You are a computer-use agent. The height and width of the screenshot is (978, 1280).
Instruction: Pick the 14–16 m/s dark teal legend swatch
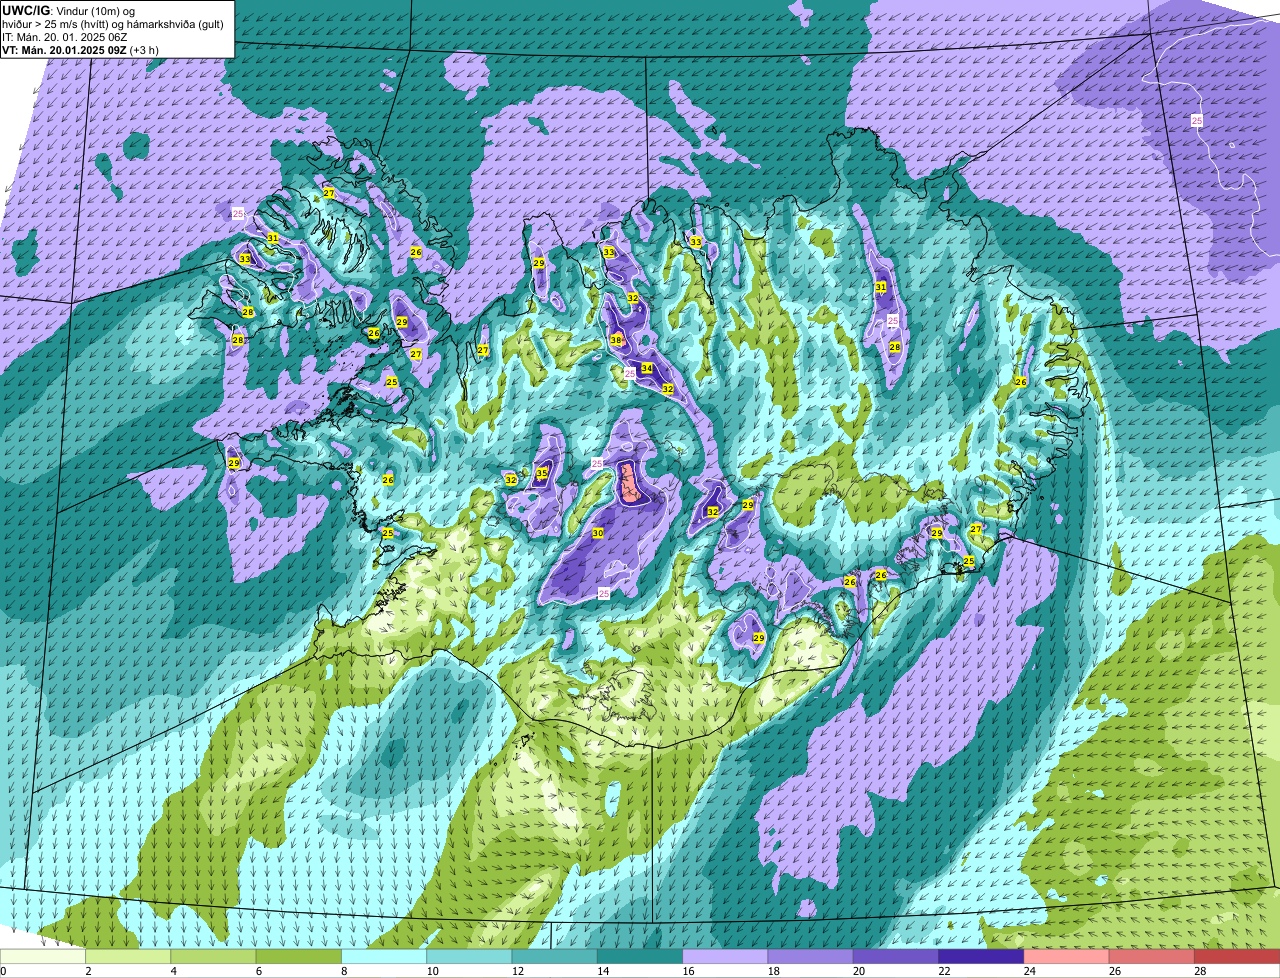pos(640,956)
